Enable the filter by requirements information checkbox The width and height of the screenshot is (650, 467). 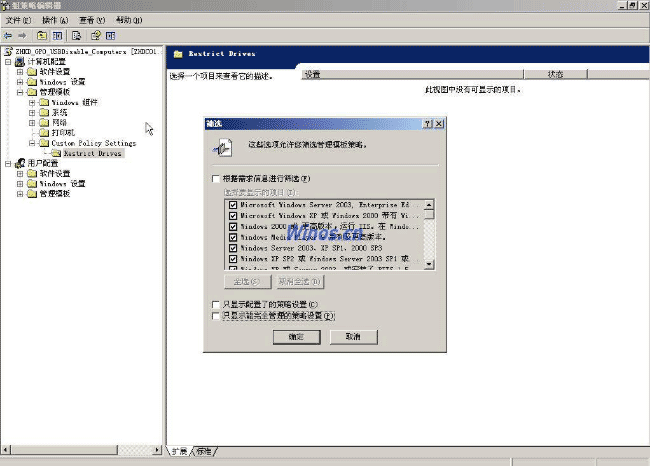click(216, 179)
